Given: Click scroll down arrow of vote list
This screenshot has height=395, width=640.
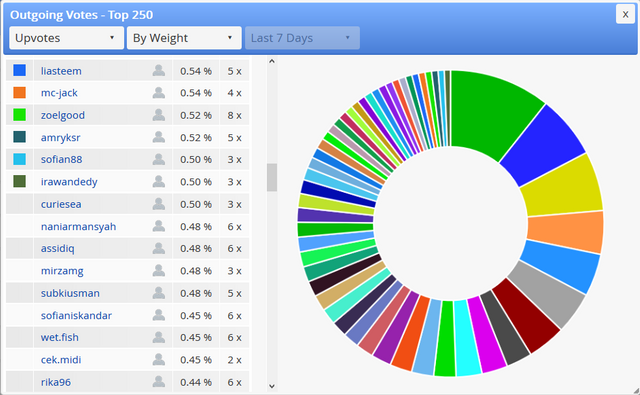Looking at the screenshot, I should pyautogui.click(x=272, y=386).
